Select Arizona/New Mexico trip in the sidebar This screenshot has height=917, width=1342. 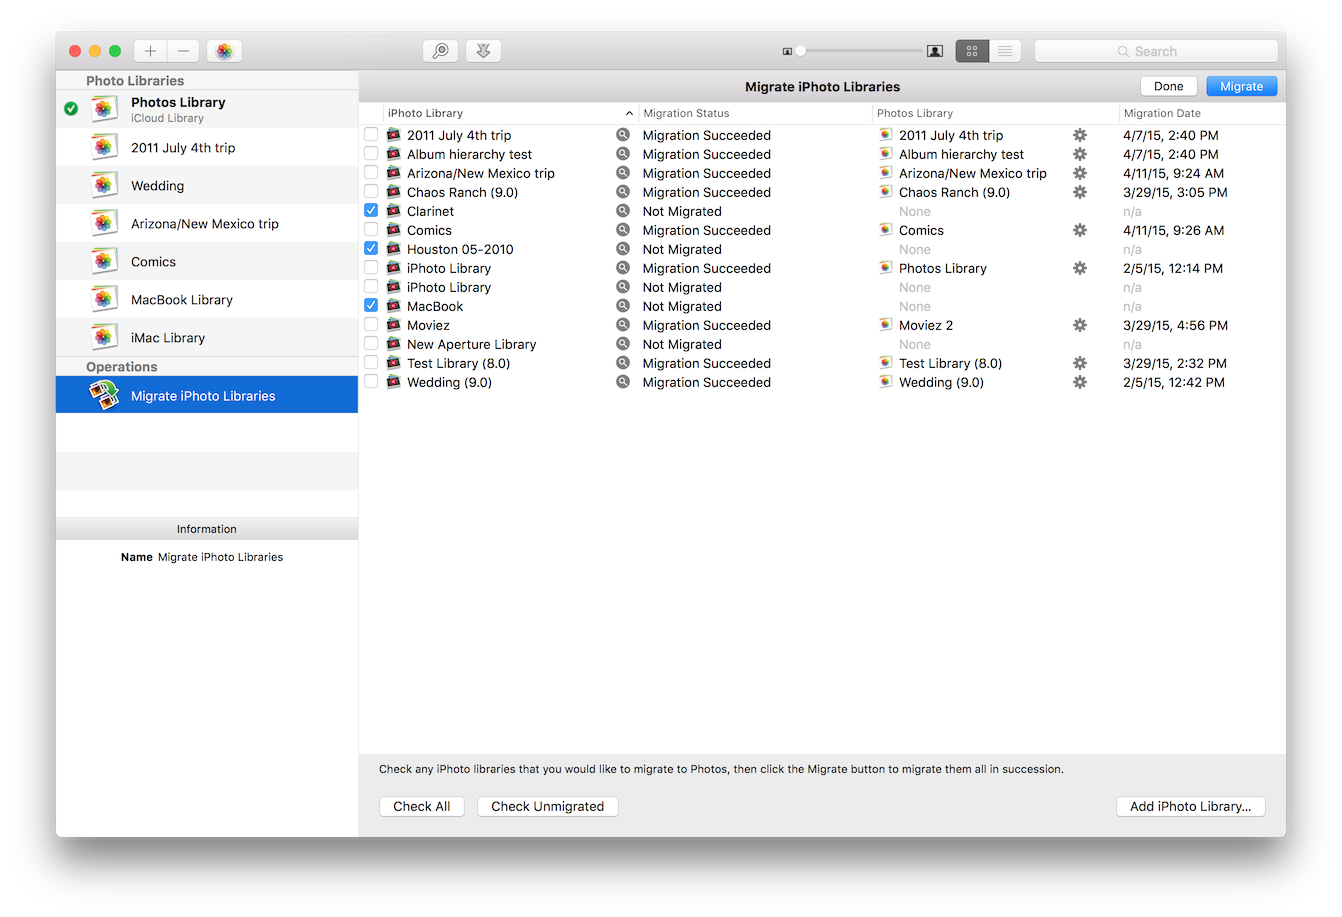tap(207, 224)
